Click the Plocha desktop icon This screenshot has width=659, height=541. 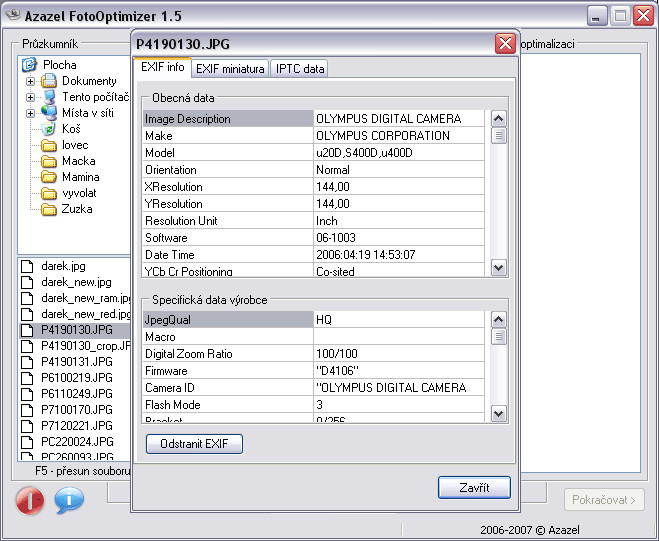pos(29,65)
